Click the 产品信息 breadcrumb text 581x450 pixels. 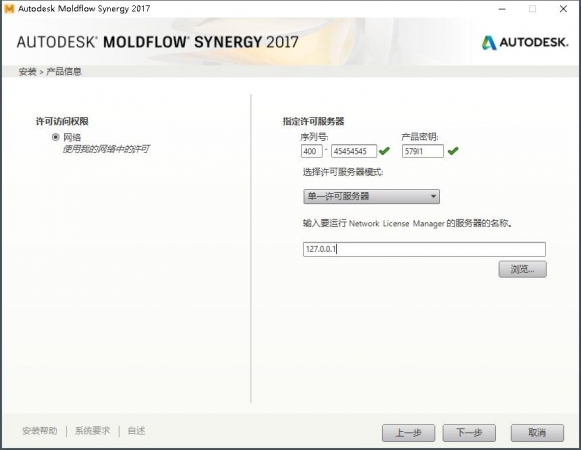coord(64,72)
